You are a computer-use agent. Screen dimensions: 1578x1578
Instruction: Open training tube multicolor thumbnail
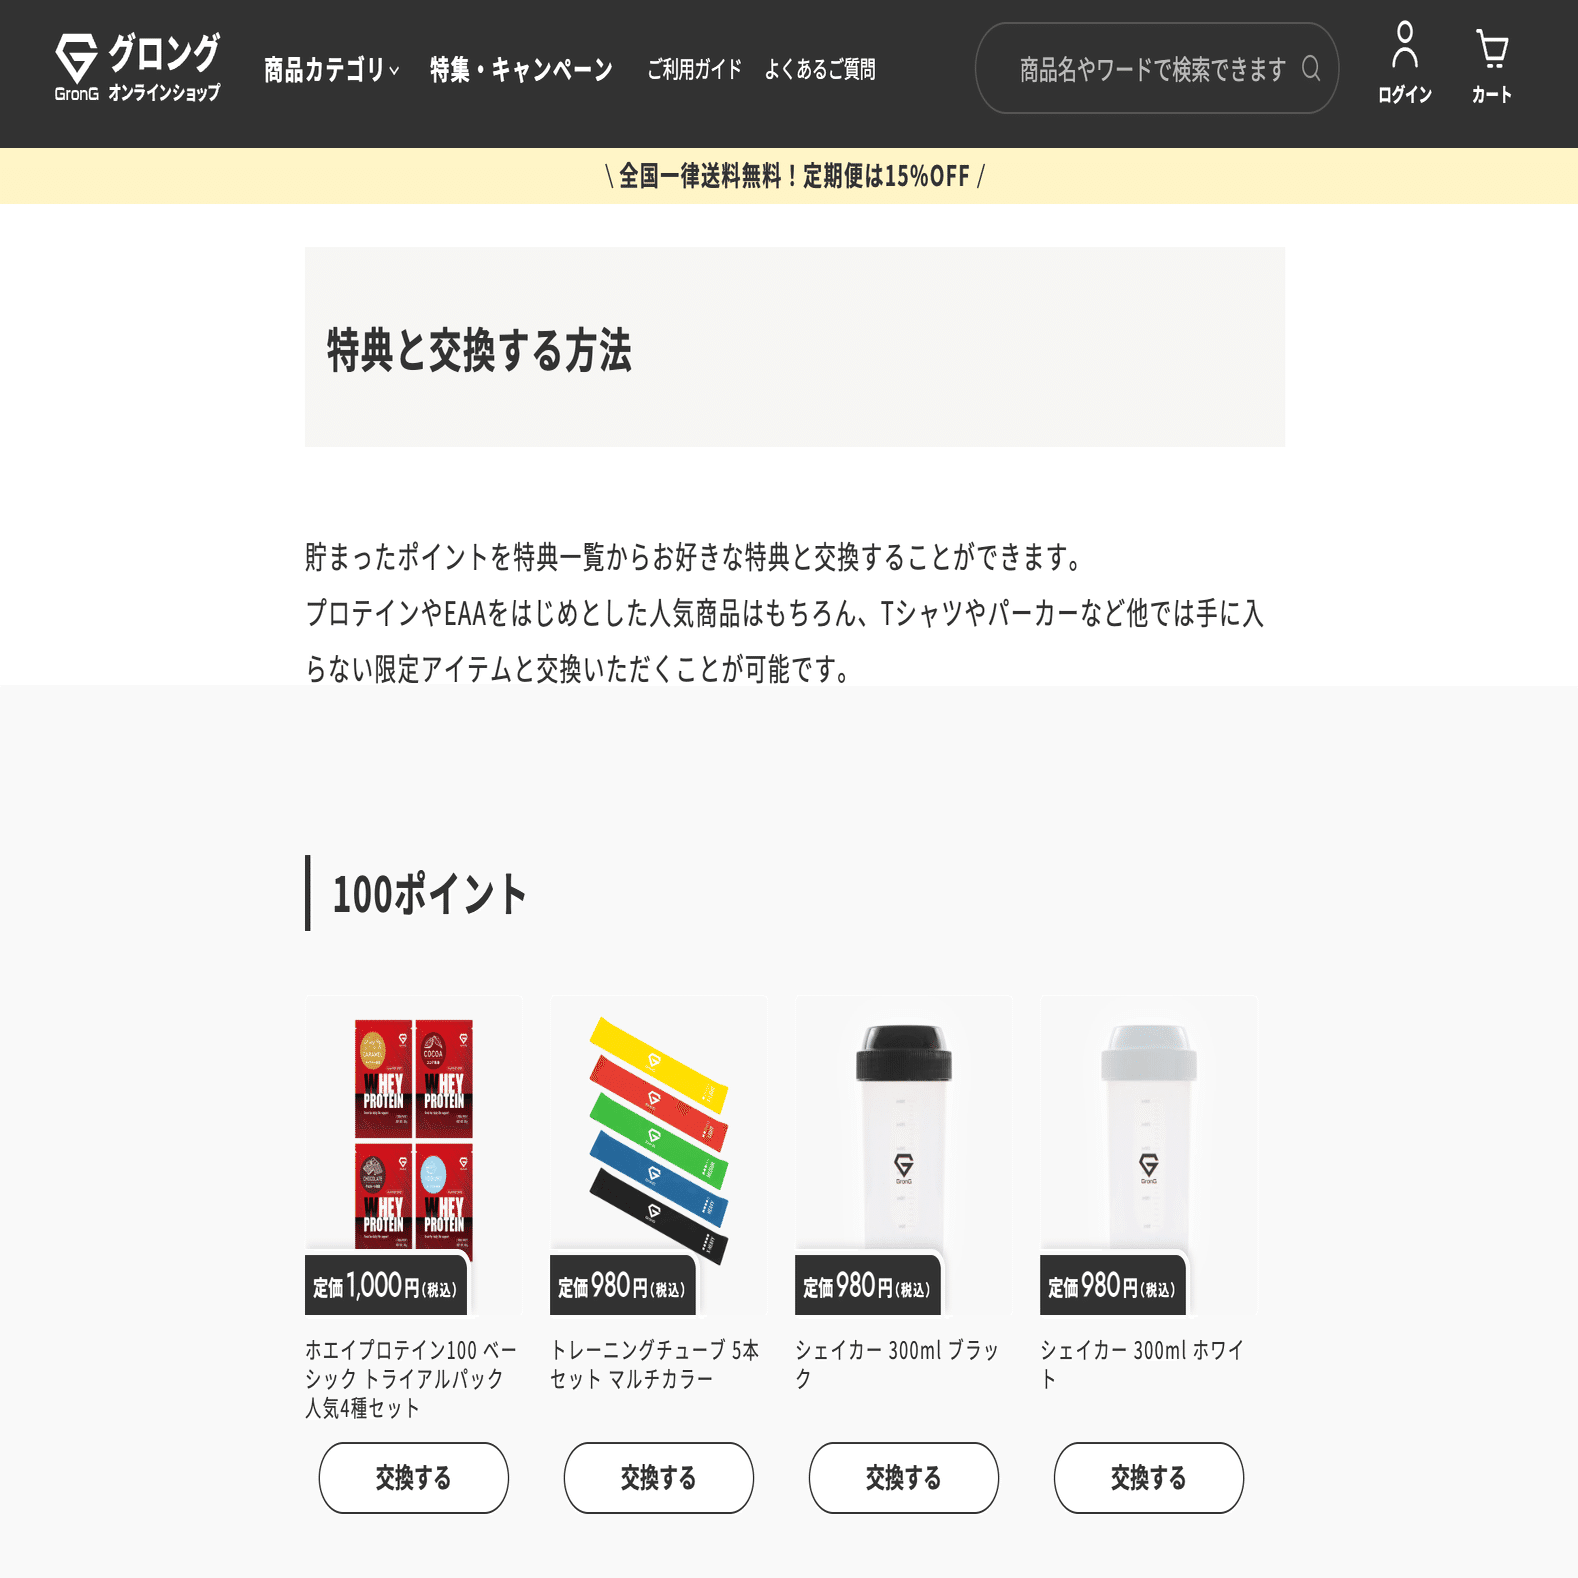click(x=658, y=1155)
